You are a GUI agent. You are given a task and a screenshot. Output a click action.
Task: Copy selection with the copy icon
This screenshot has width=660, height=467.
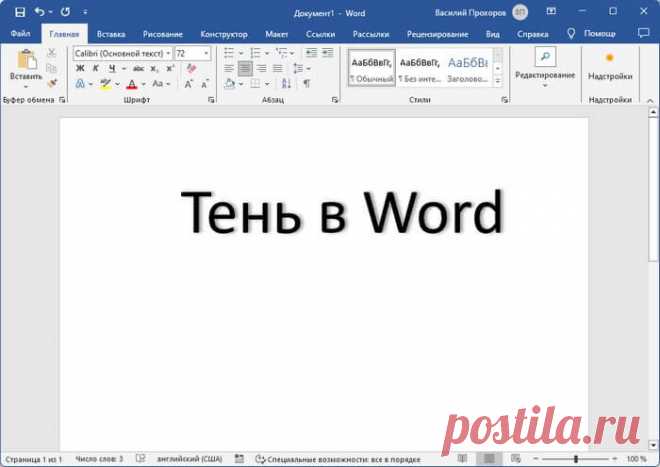click(x=52, y=68)
